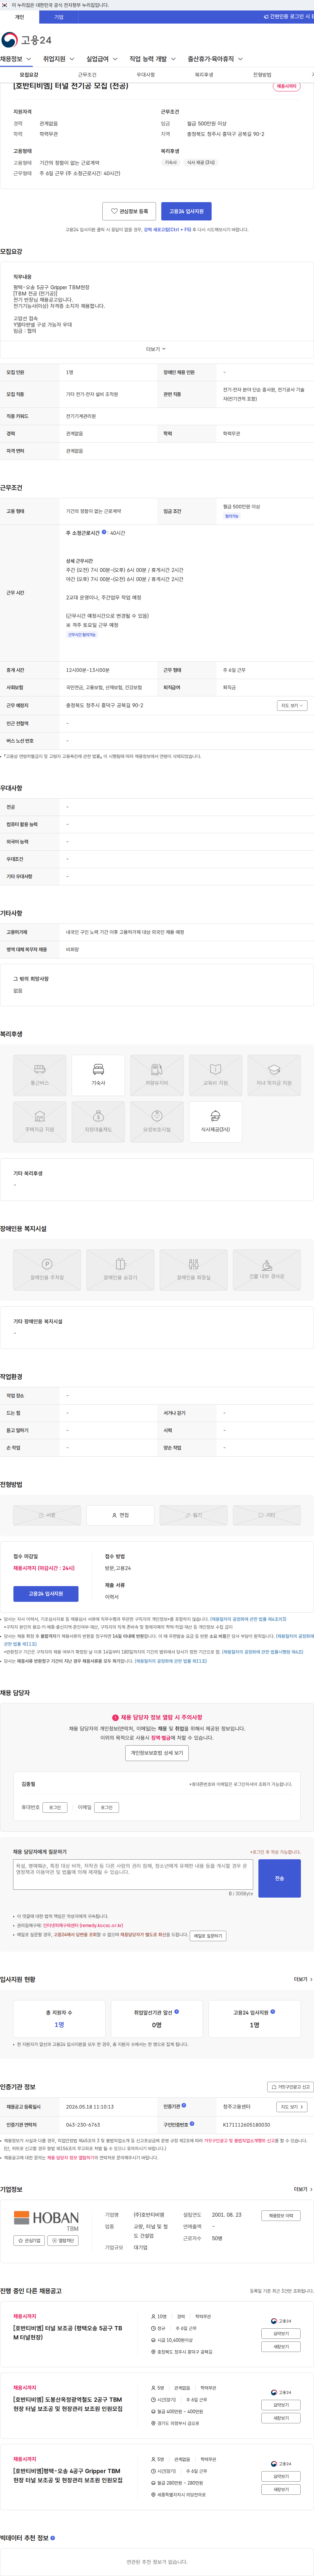
Task: Click the top 고용24 입사지원 button
Action: click(186, 211)
